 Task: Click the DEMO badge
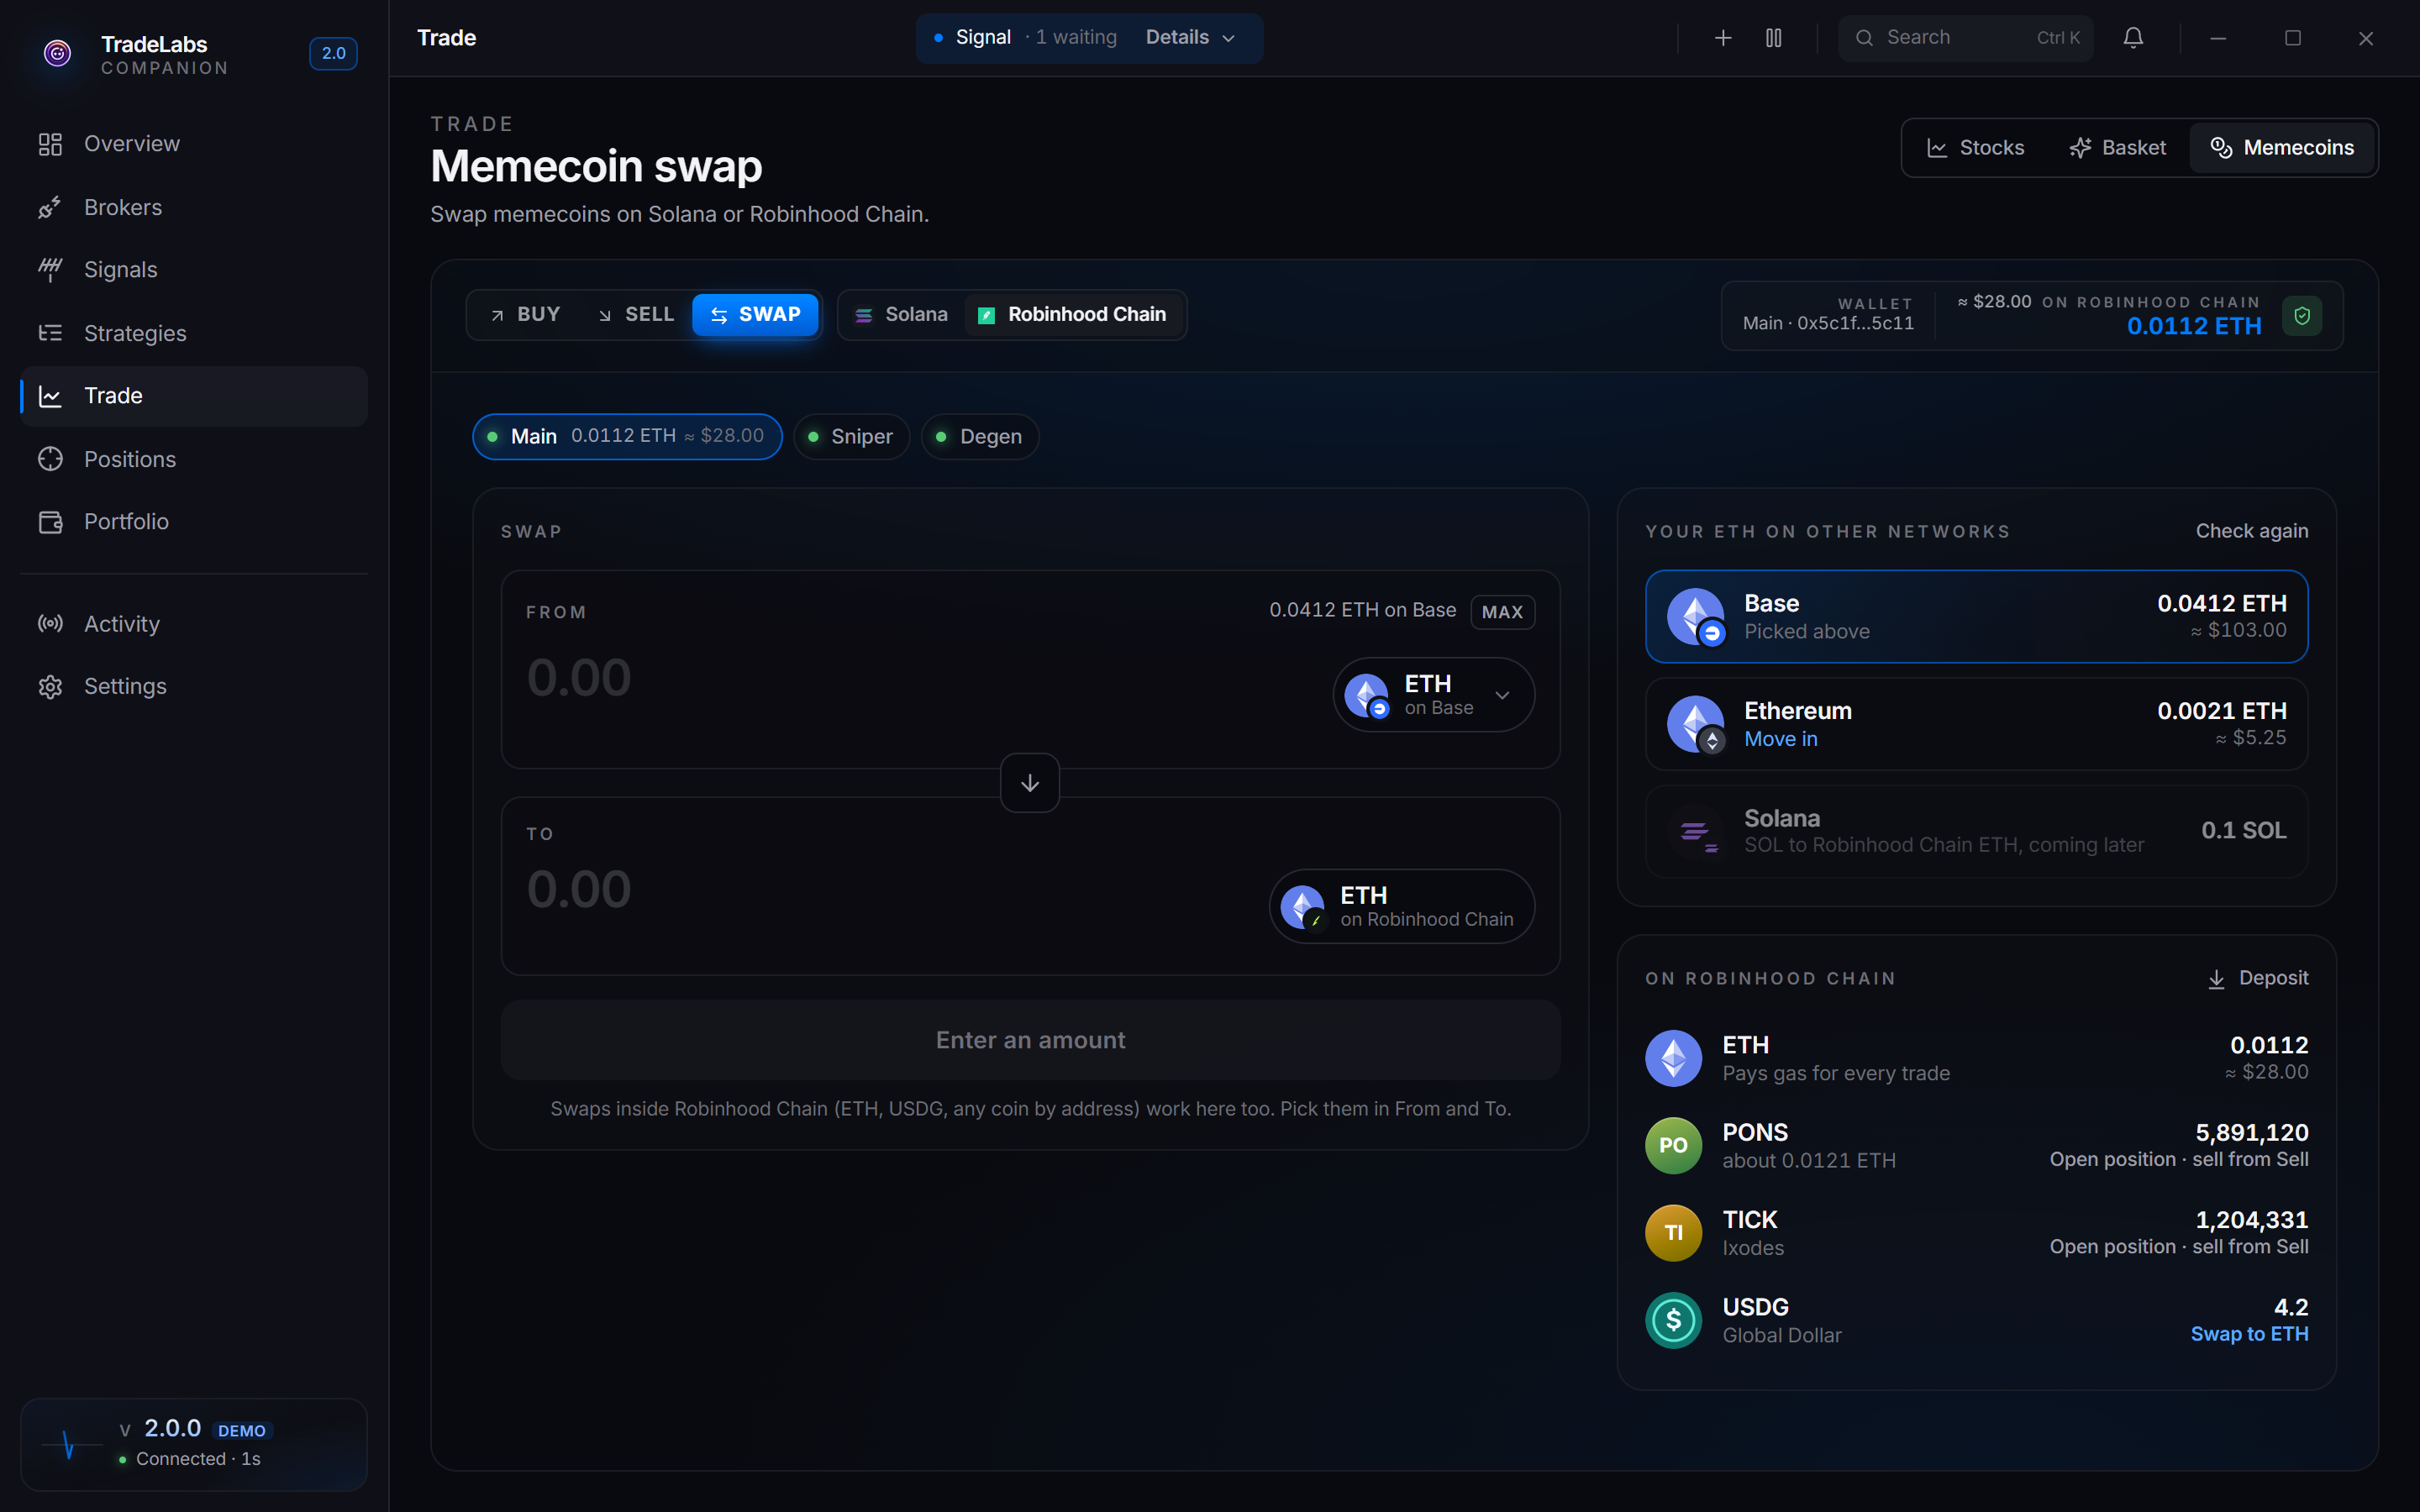242,1431
